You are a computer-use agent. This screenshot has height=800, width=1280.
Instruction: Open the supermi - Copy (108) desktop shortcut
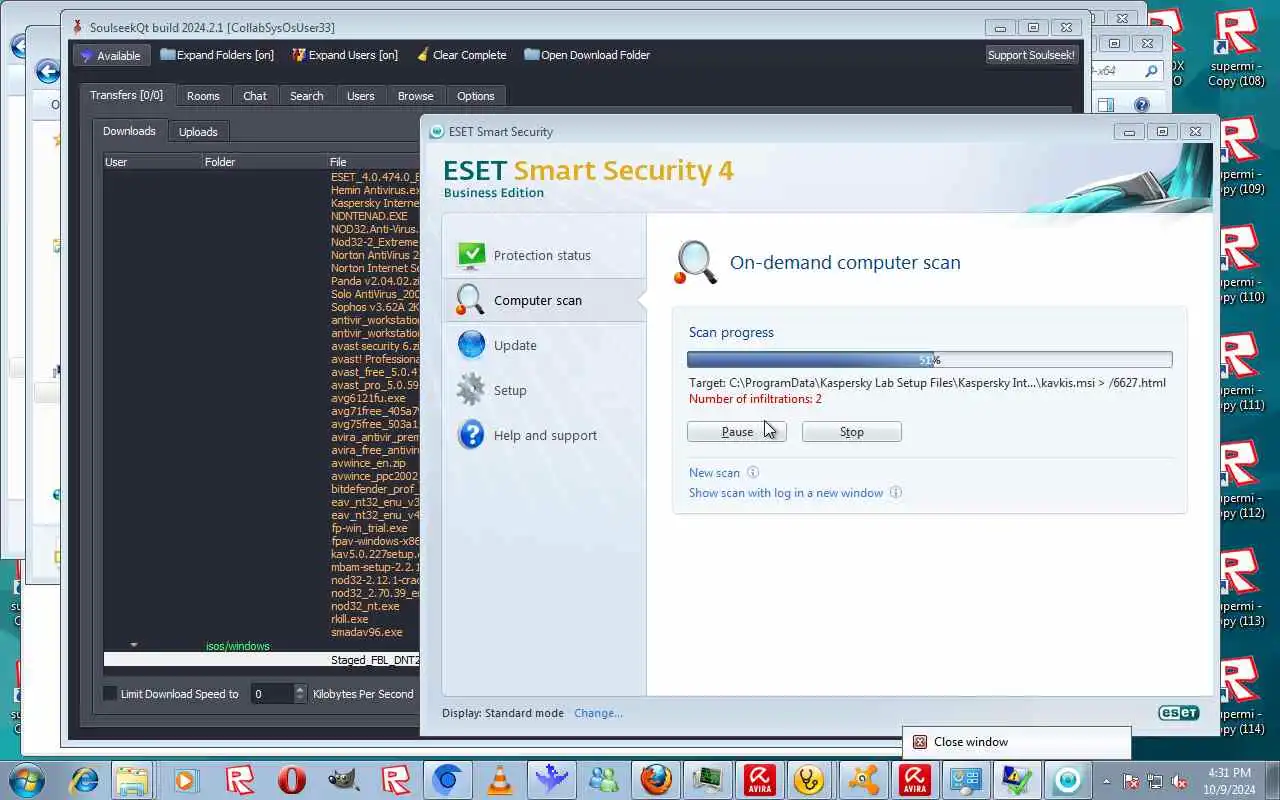point(1236,48)
